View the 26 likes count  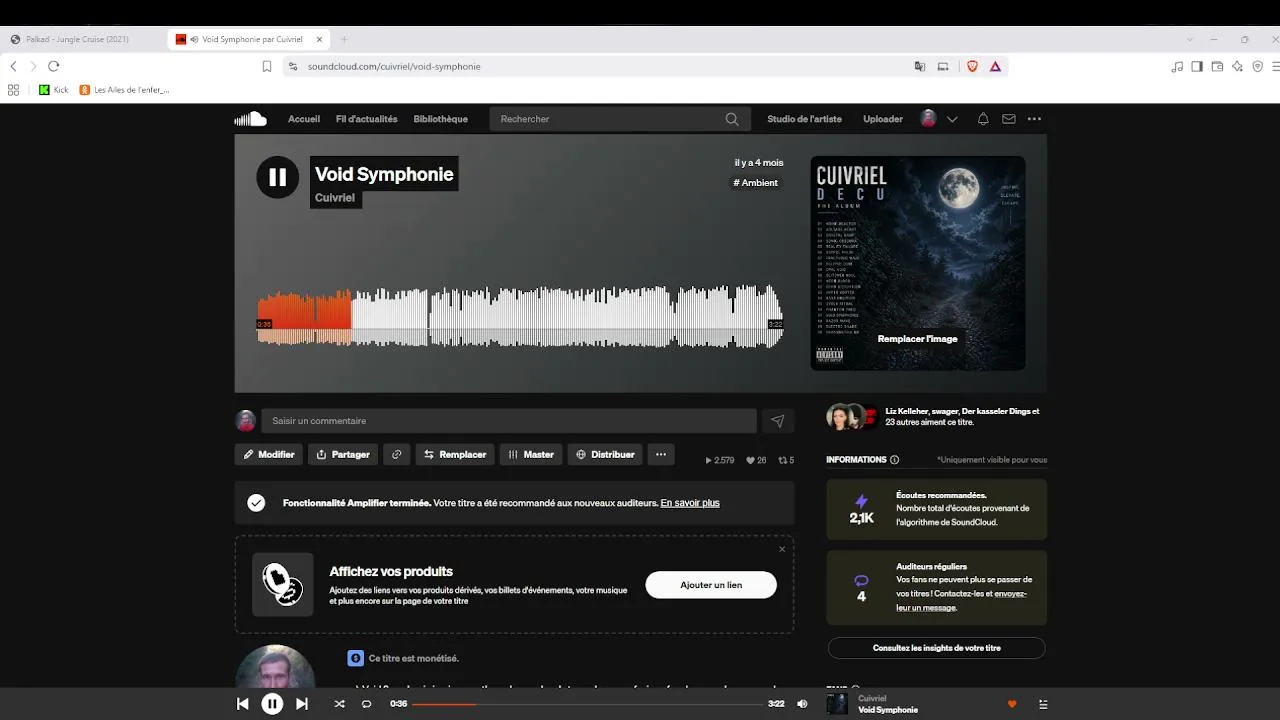(x=756, y=460)
